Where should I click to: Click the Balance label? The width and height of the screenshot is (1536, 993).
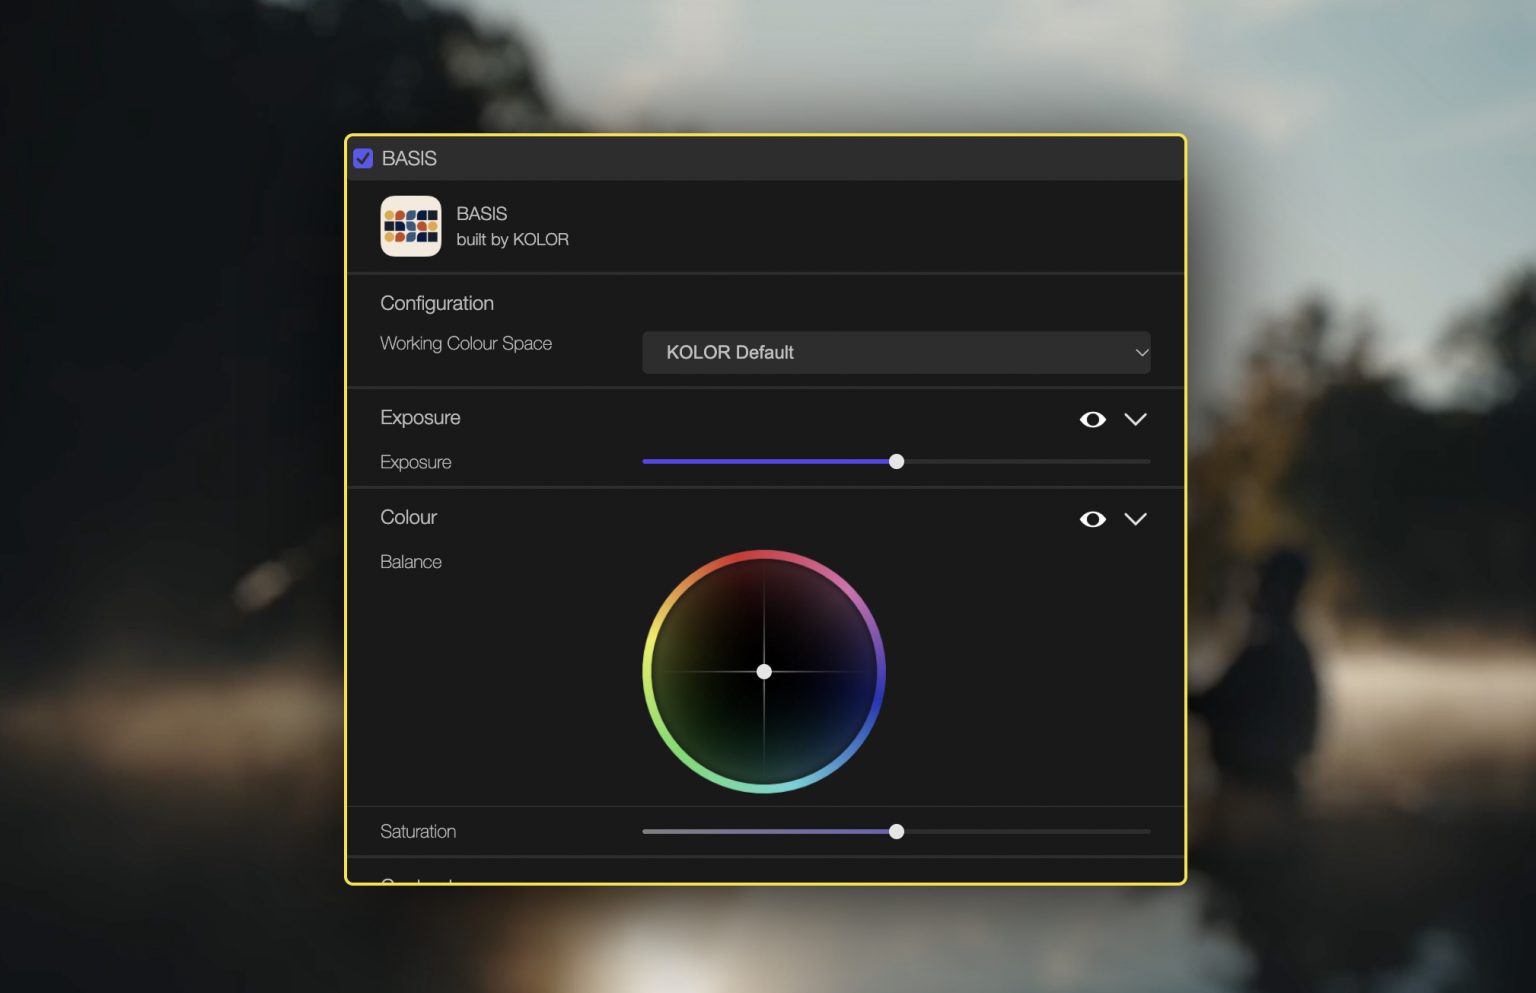point(411,562)
